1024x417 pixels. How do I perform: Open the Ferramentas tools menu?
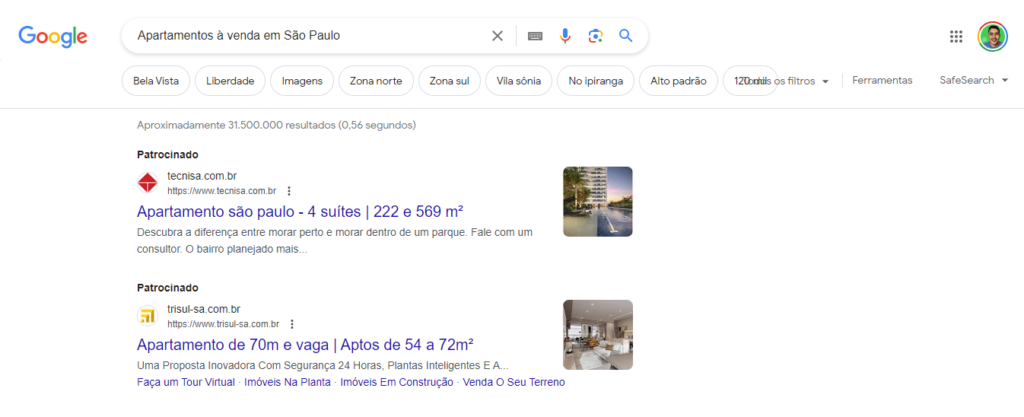click(x=882, y=80)
